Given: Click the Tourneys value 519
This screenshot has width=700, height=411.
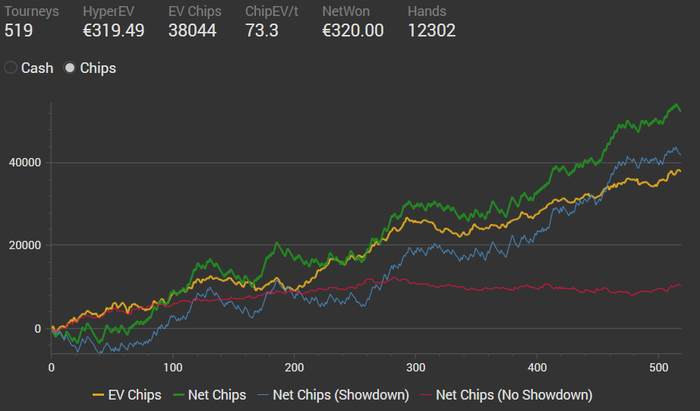Looking at the screenshot, I should [x=18, y=31].
